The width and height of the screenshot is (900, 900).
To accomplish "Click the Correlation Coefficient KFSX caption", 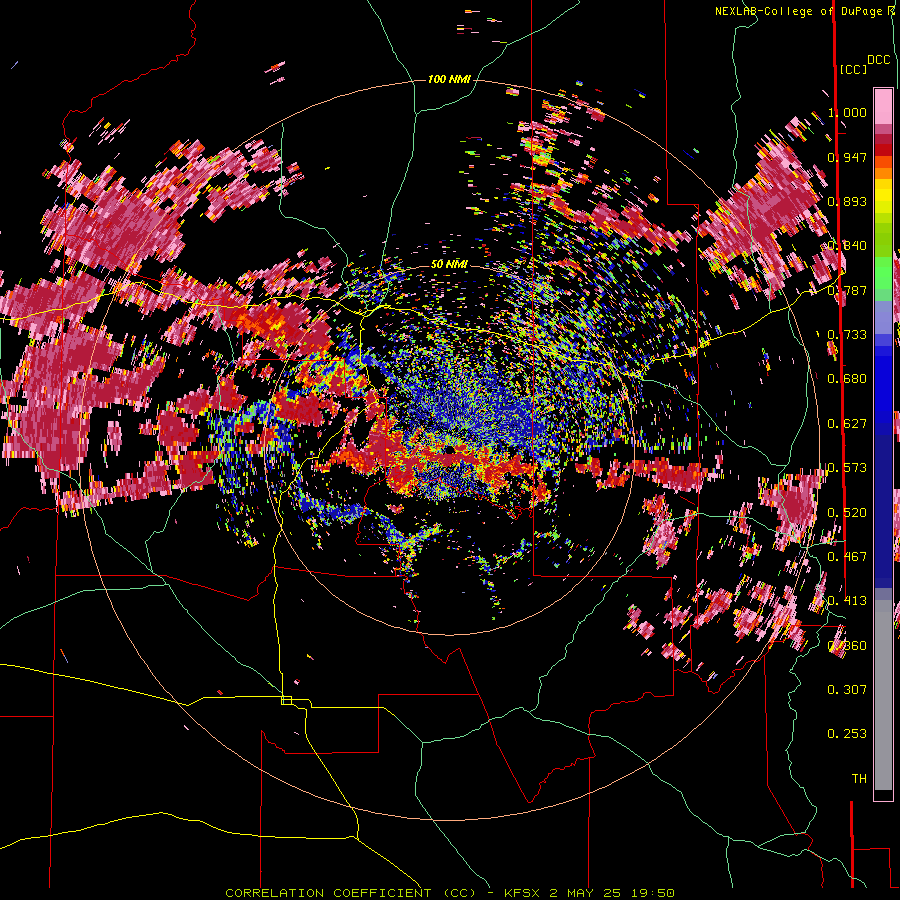I will pyautogui.click(x=449, y=893).
